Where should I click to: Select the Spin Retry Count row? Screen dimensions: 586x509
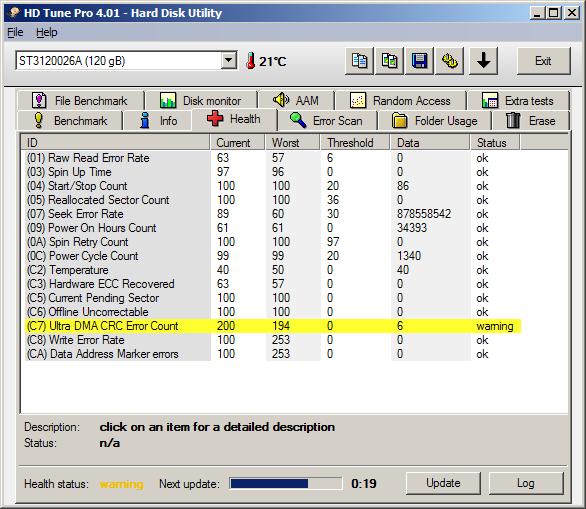(x=273, y=242)
